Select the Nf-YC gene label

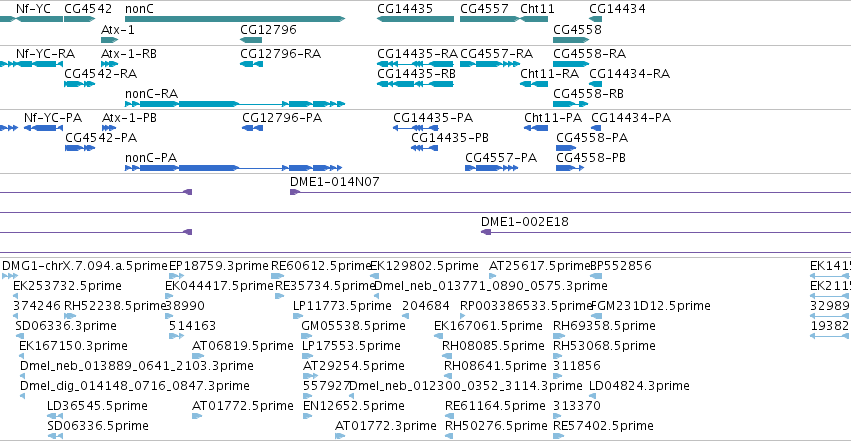tap(33, 9)
